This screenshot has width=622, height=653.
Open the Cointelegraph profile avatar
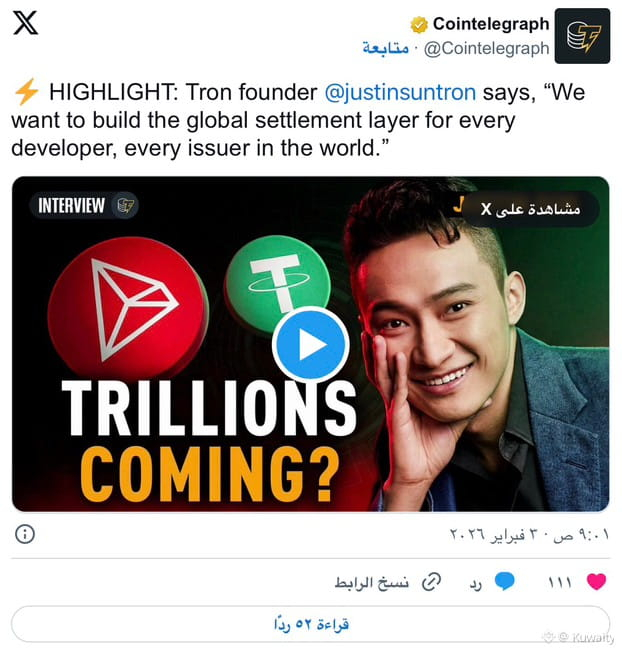coord(582,36)
